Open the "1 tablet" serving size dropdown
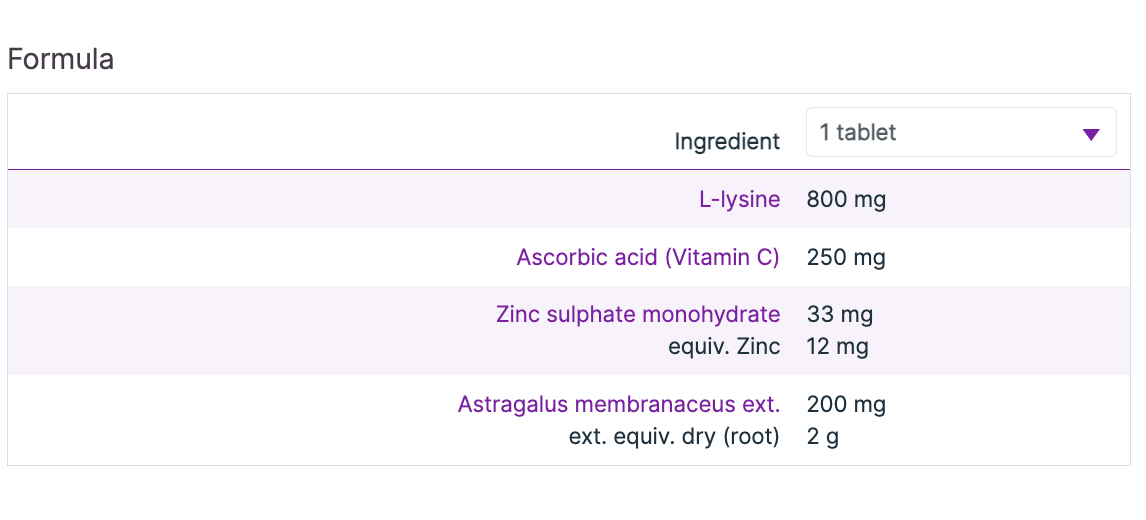This screenshot has height=520, width=1146. (x=960, y=132)
